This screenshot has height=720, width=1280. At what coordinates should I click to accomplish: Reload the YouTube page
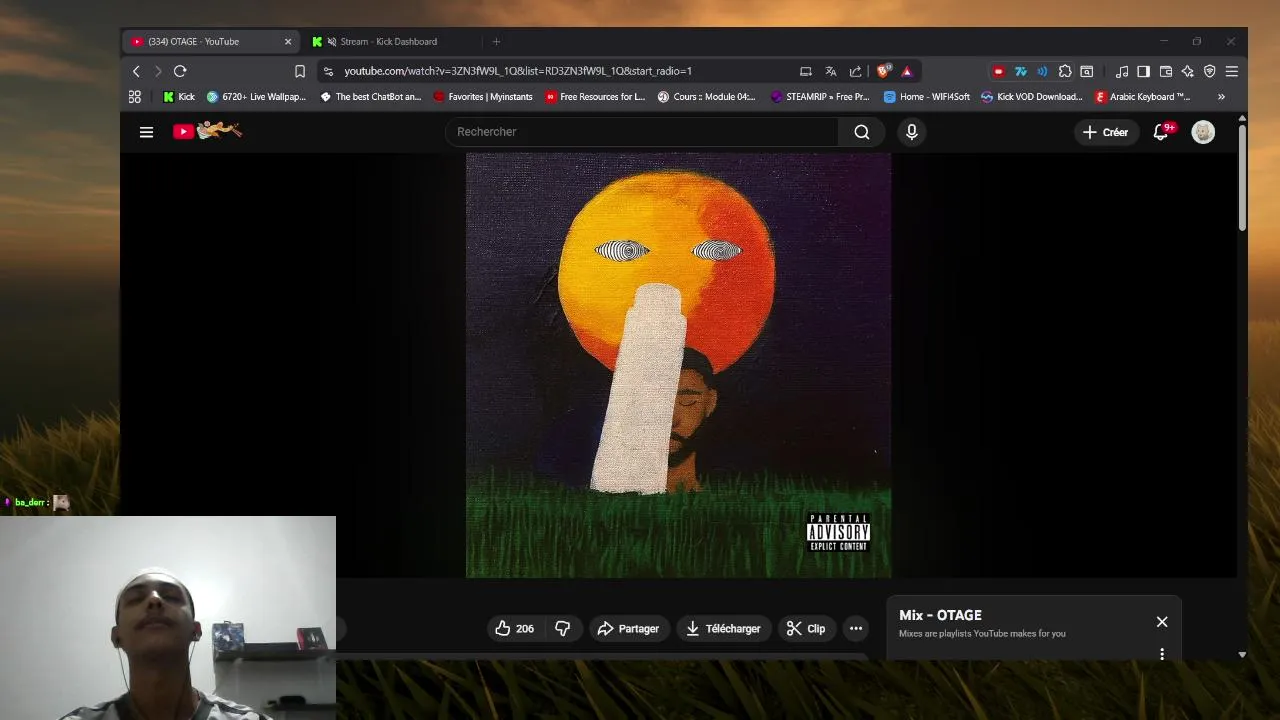(180, 71)
